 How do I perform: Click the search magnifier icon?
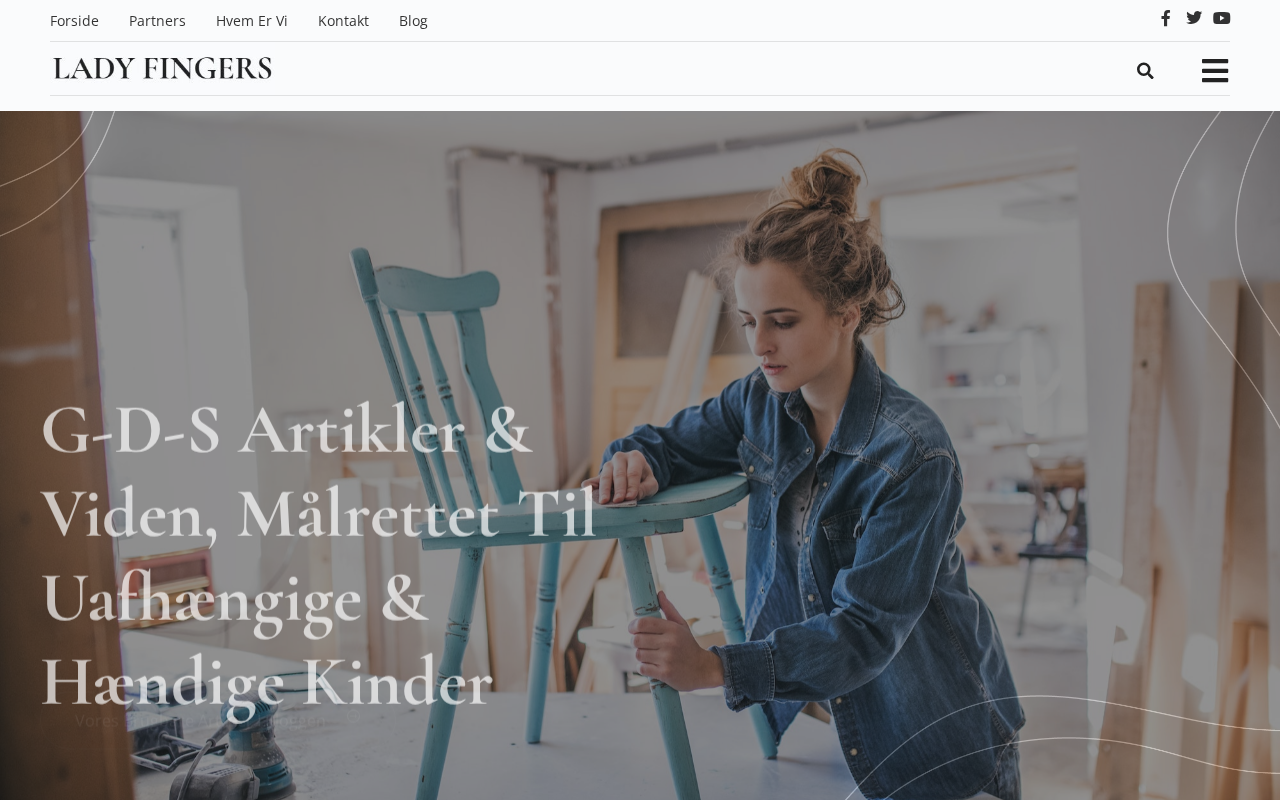[1145, 71]
